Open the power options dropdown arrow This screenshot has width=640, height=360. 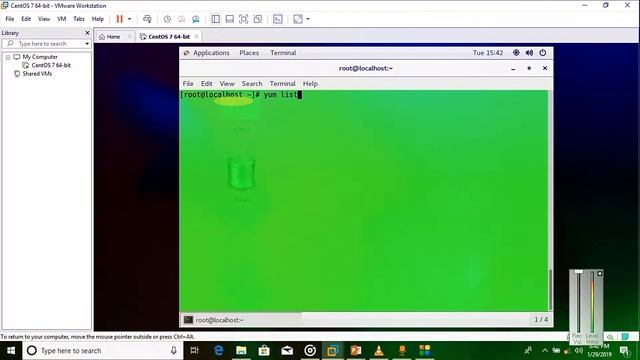click(129, 19)
